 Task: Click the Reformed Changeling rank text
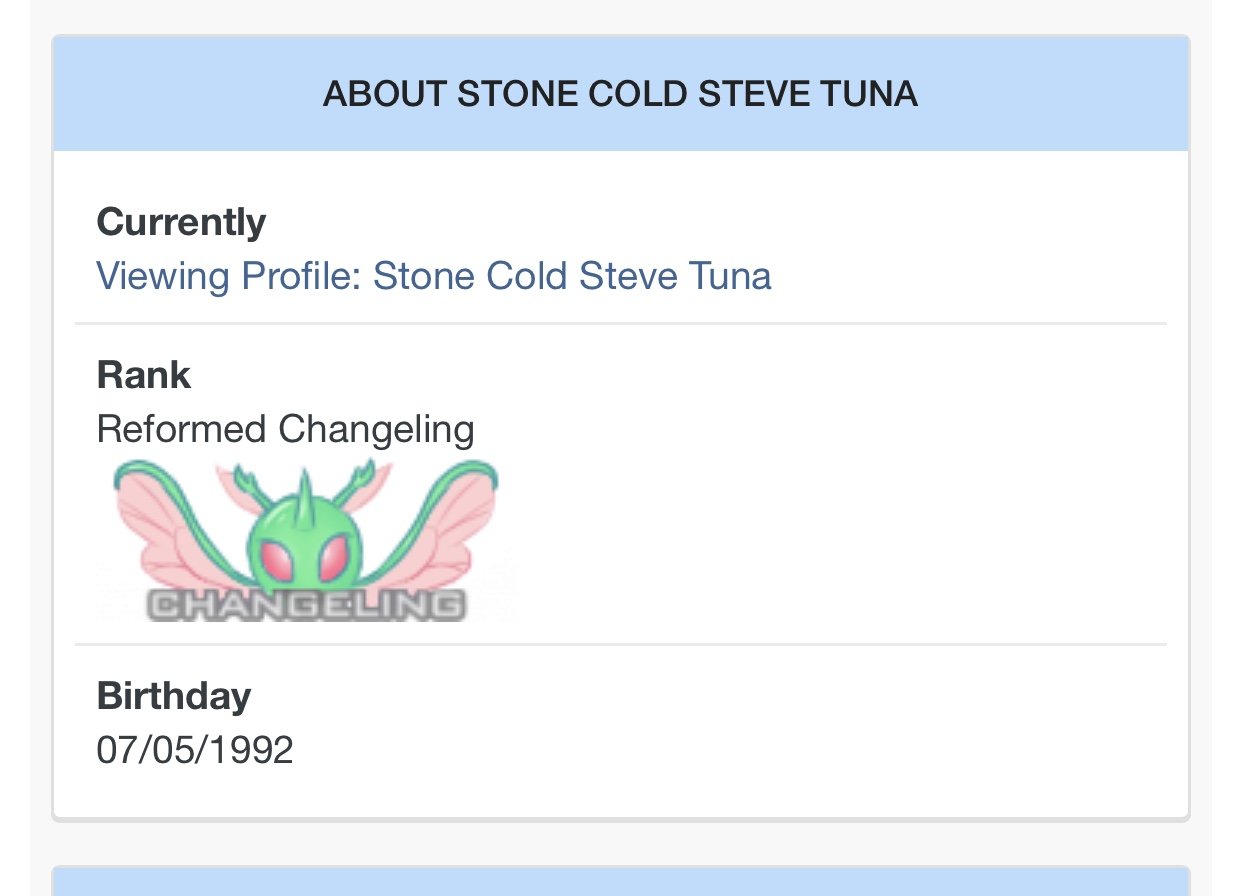coord(285,429)
